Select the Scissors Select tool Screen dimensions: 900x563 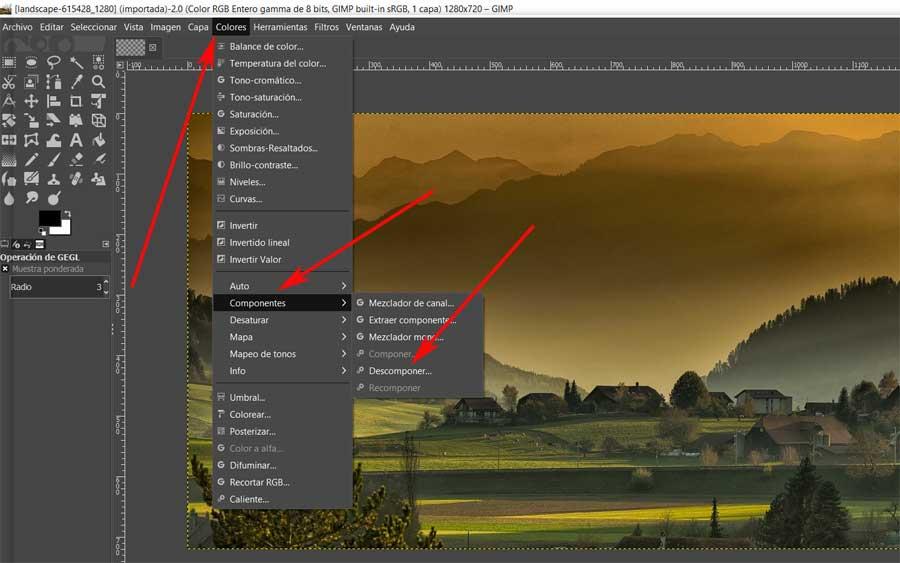click(9, 81)
